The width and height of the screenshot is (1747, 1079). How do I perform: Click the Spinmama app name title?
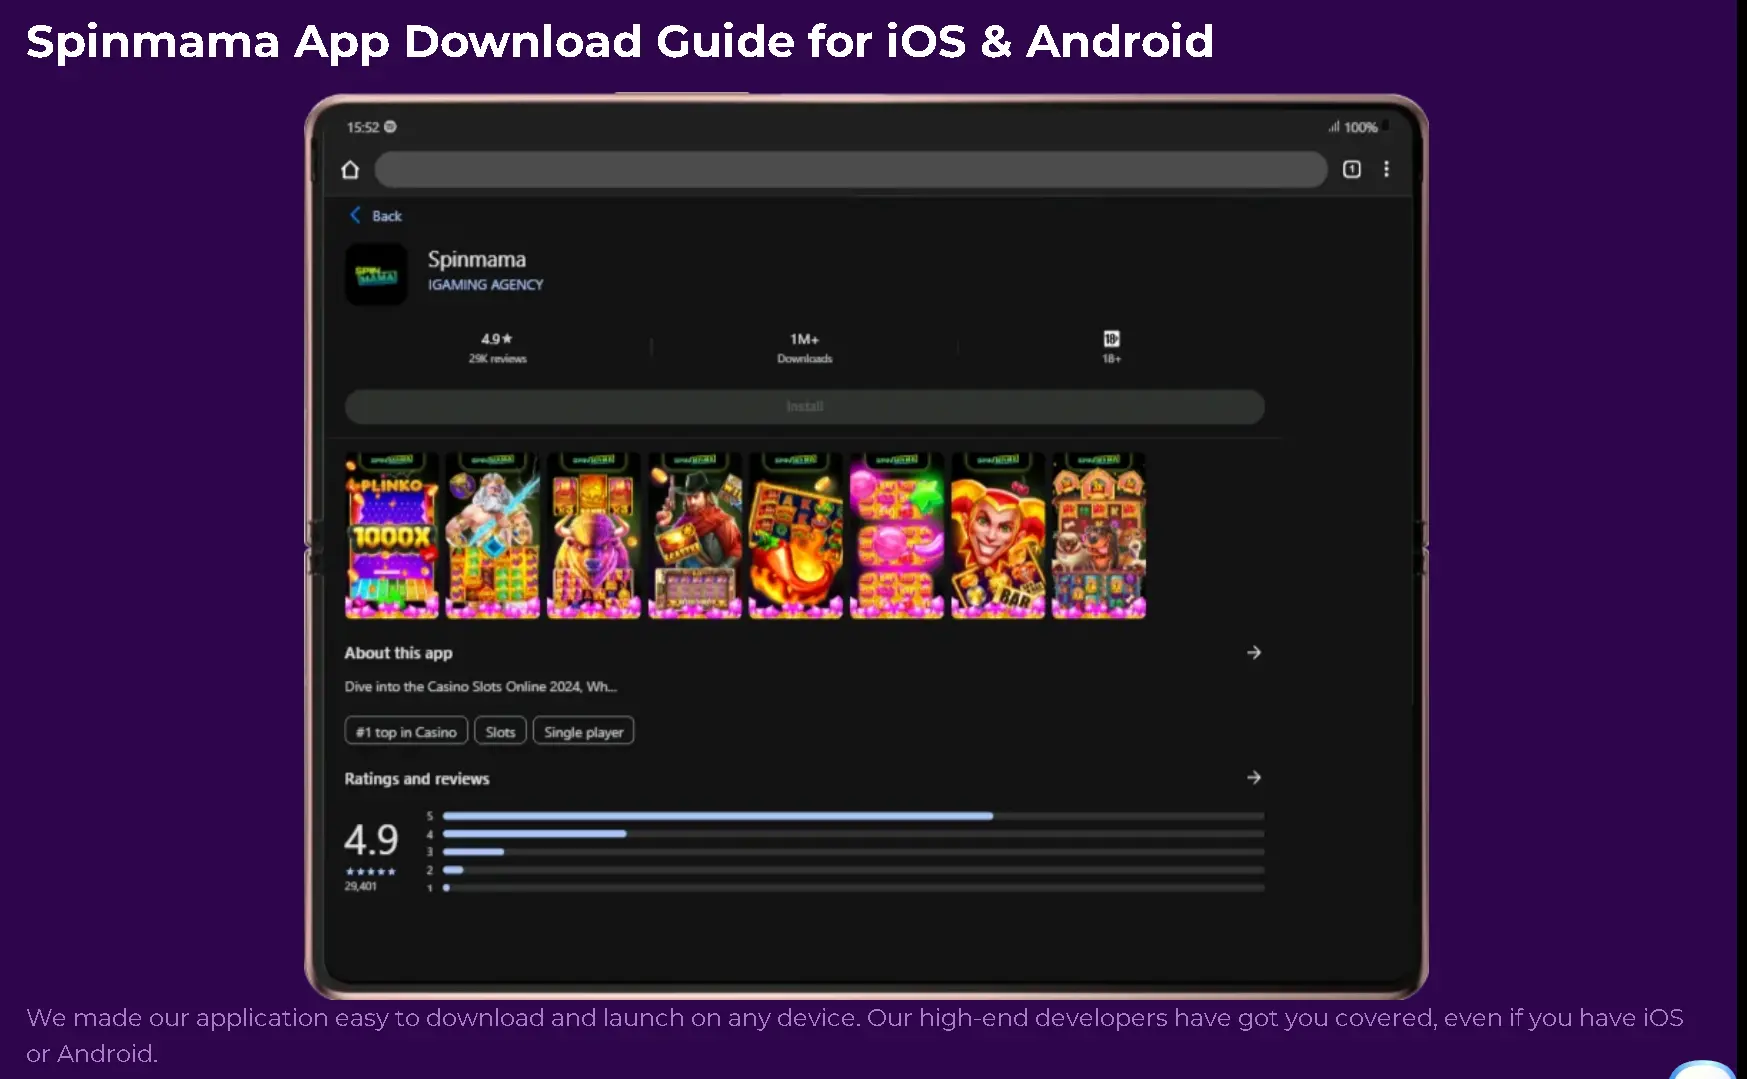[477, 260]
